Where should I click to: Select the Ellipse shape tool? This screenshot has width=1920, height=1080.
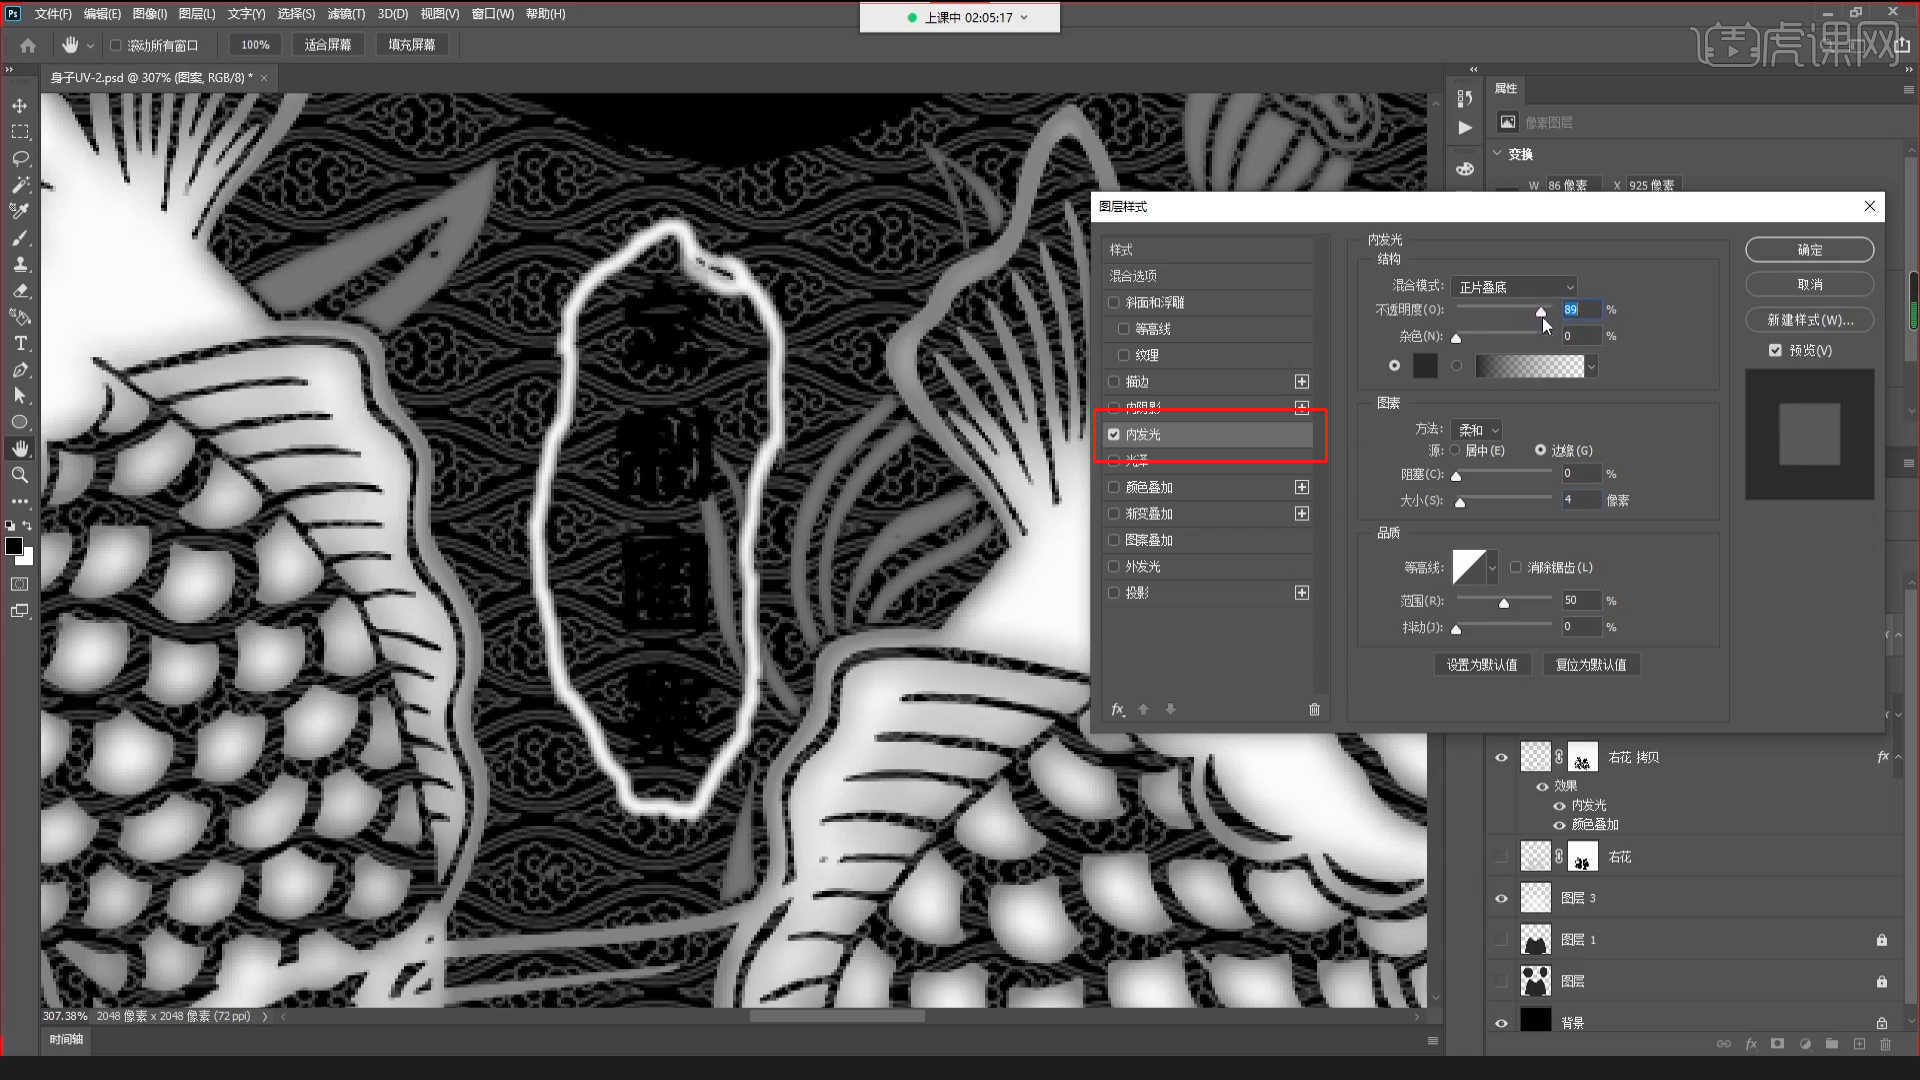(20, 422)
